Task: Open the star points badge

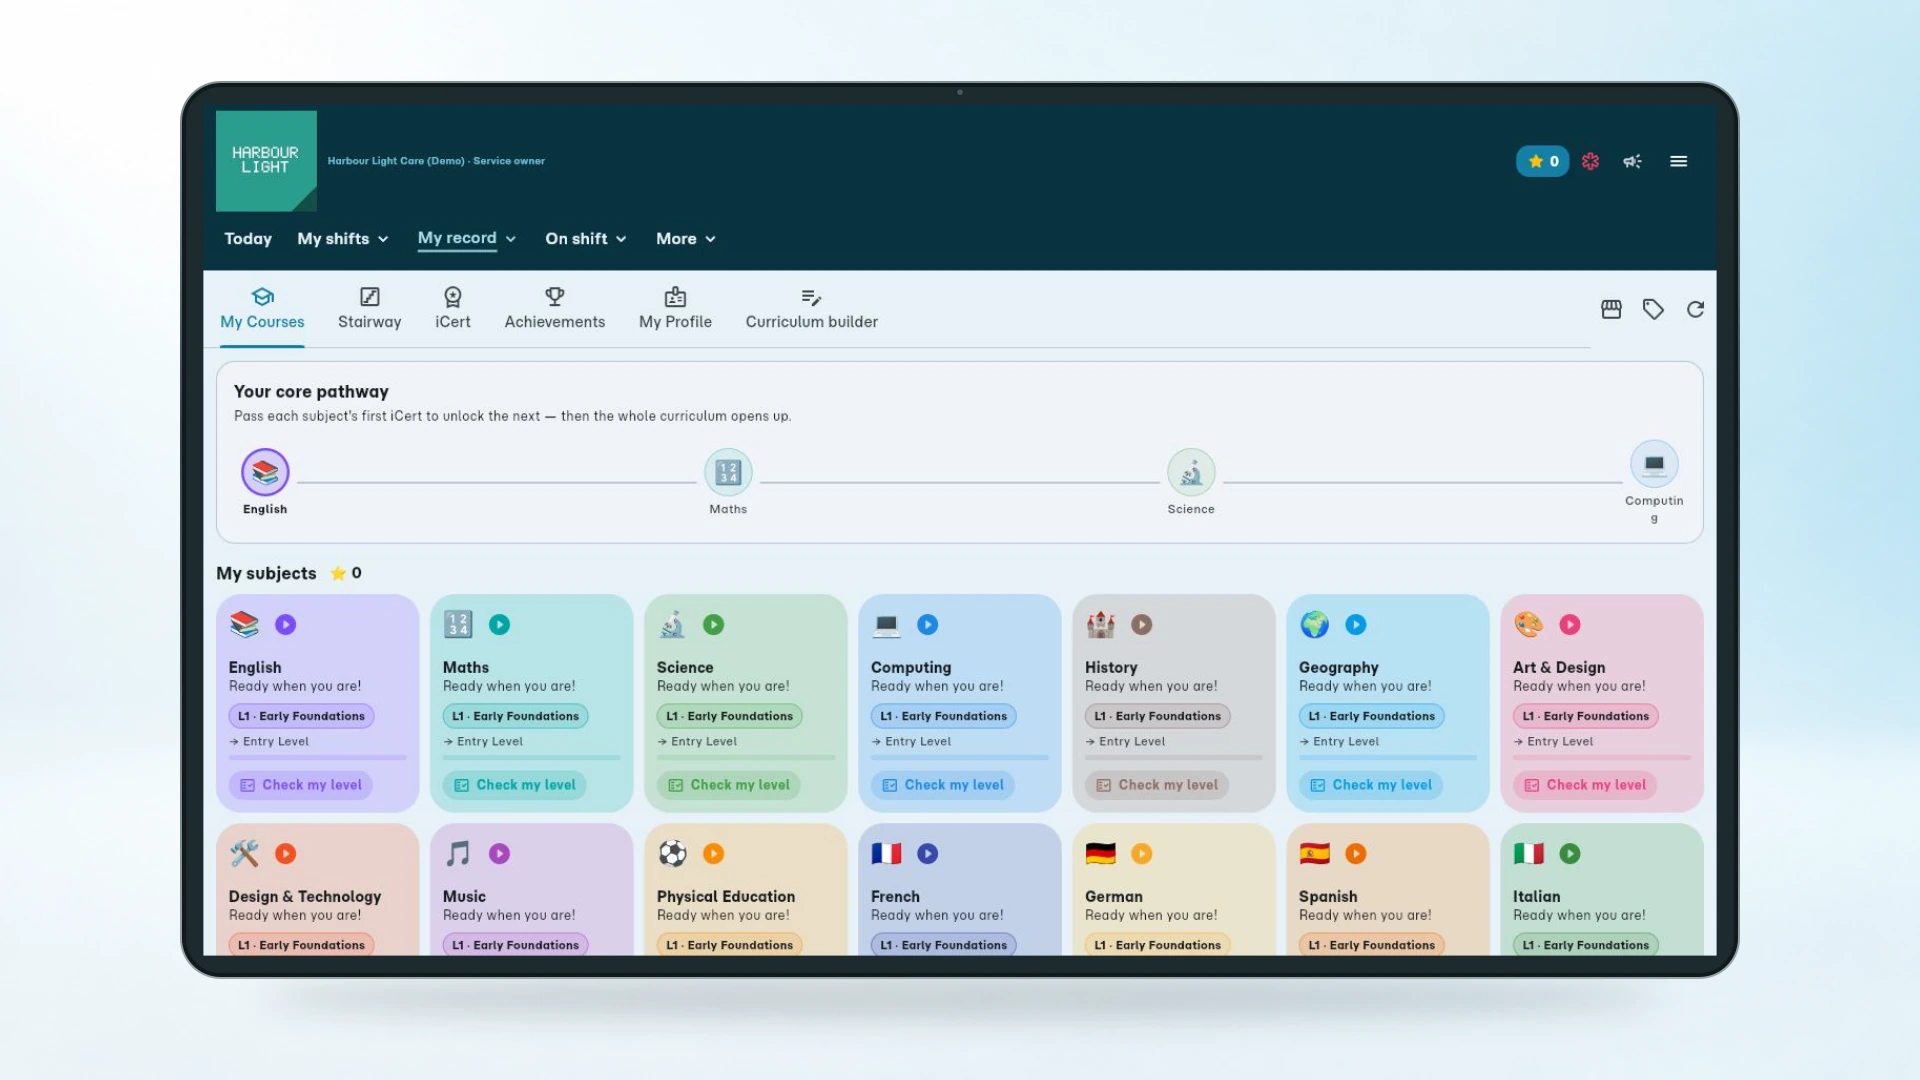Action: coord(1542,161)
